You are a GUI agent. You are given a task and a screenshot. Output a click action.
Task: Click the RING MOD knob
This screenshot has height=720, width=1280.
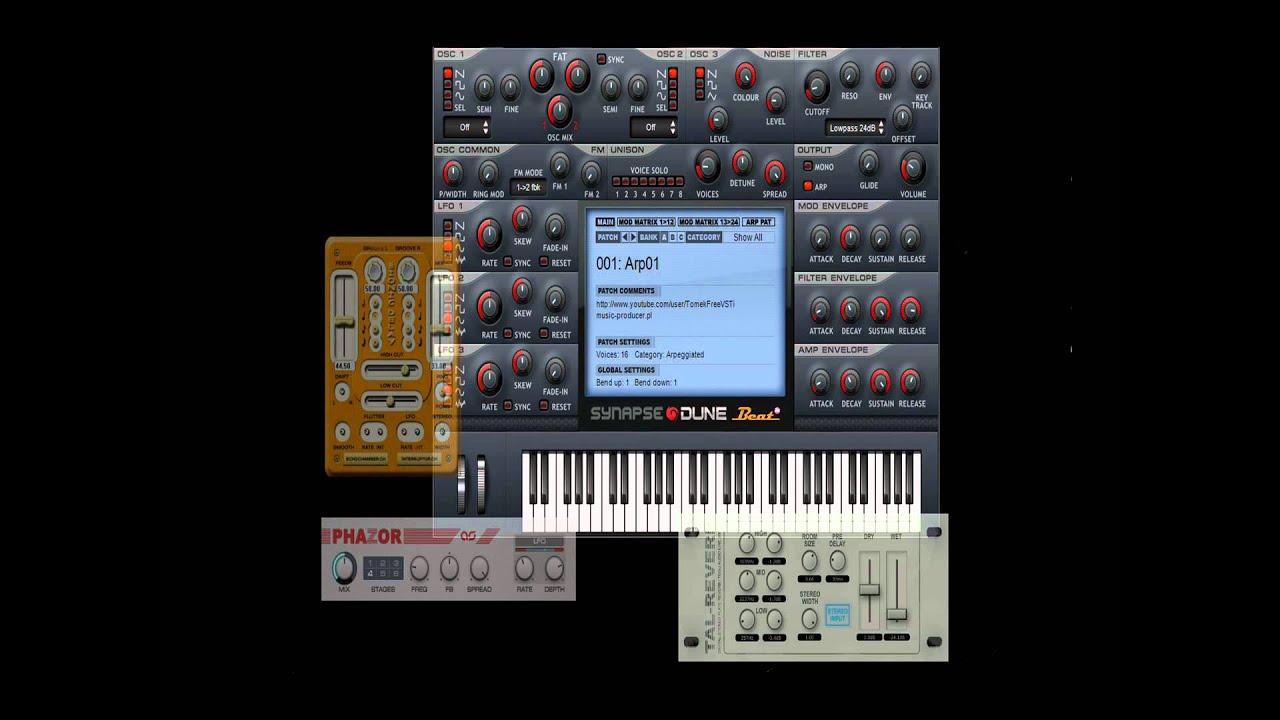pyautogui.click(x=488, y=173)
